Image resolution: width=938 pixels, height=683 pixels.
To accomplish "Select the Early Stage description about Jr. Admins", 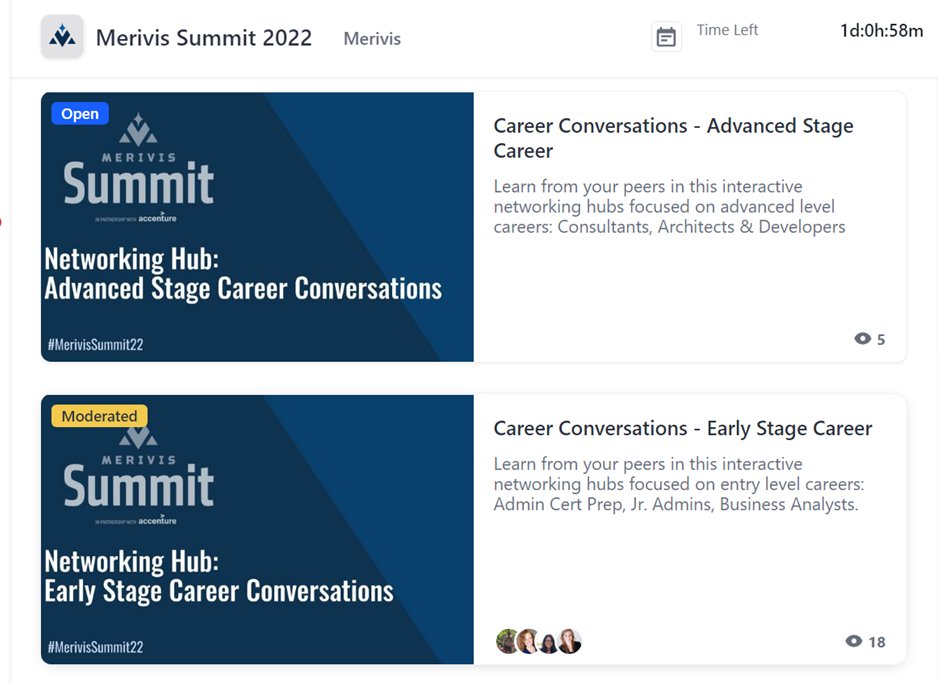I will click(678, 484).
